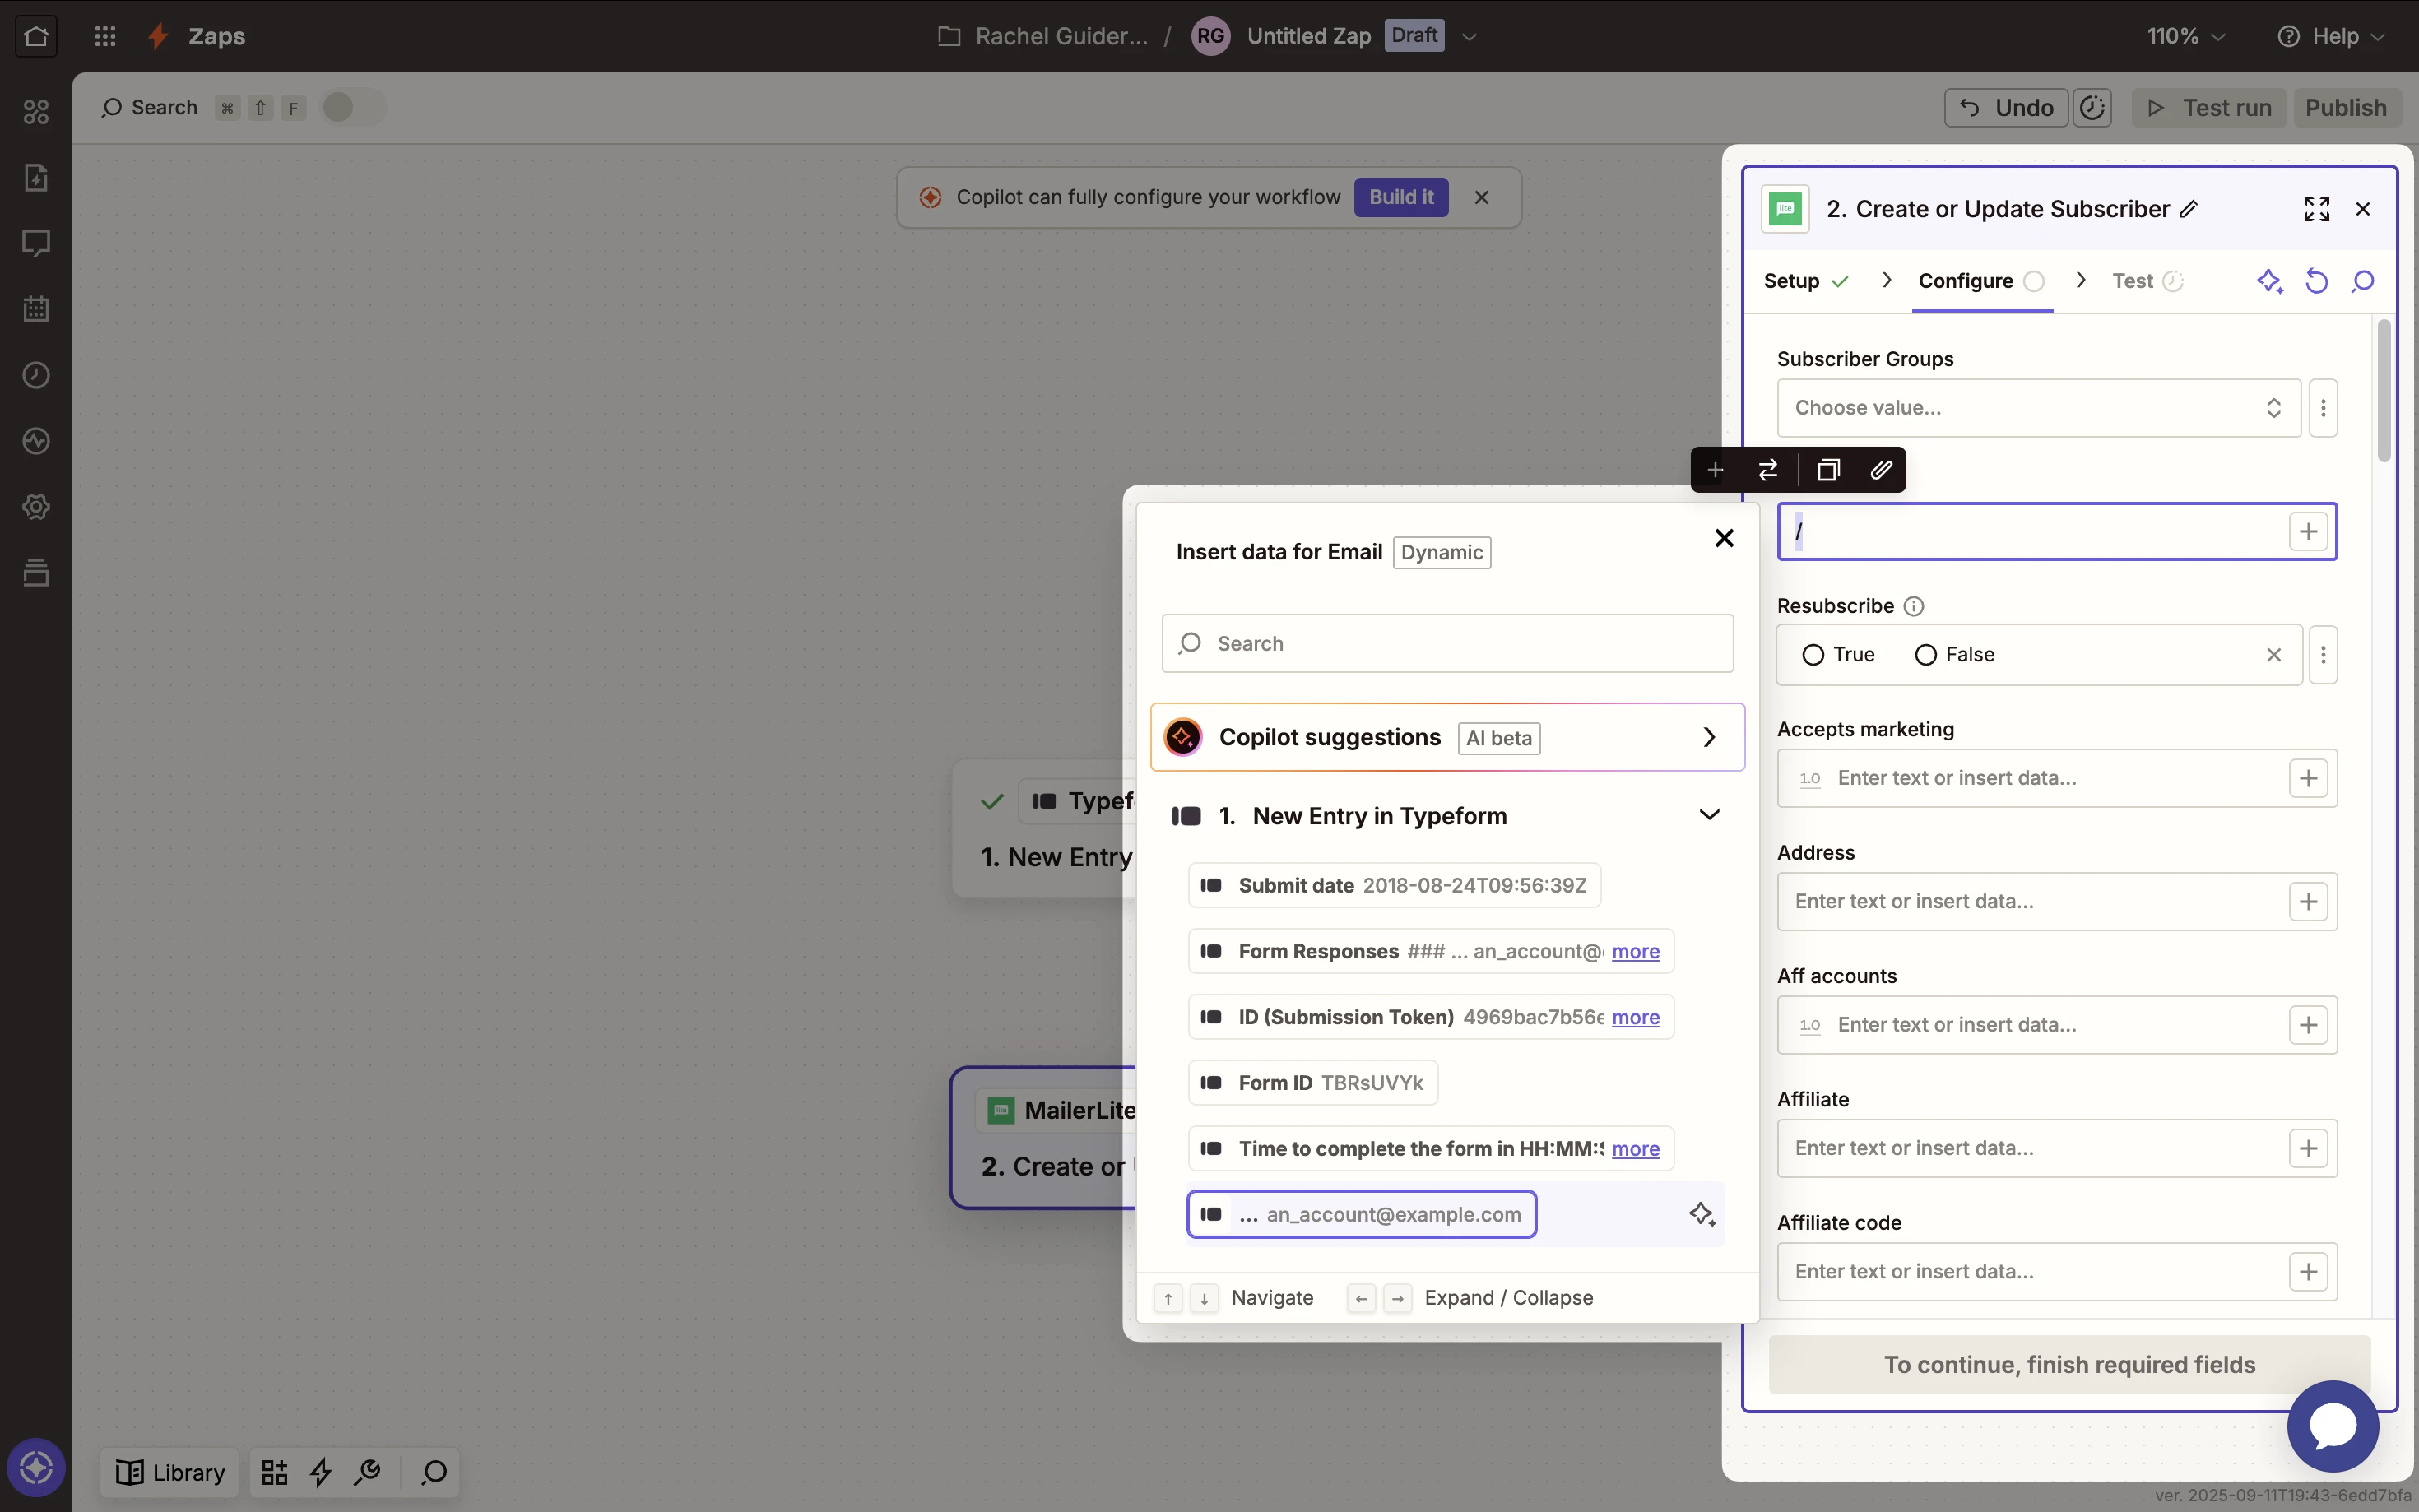Open the comments icon in sidebar
The width and height of the screenshot is (2419, 1512).
click(x=36, y=243)
